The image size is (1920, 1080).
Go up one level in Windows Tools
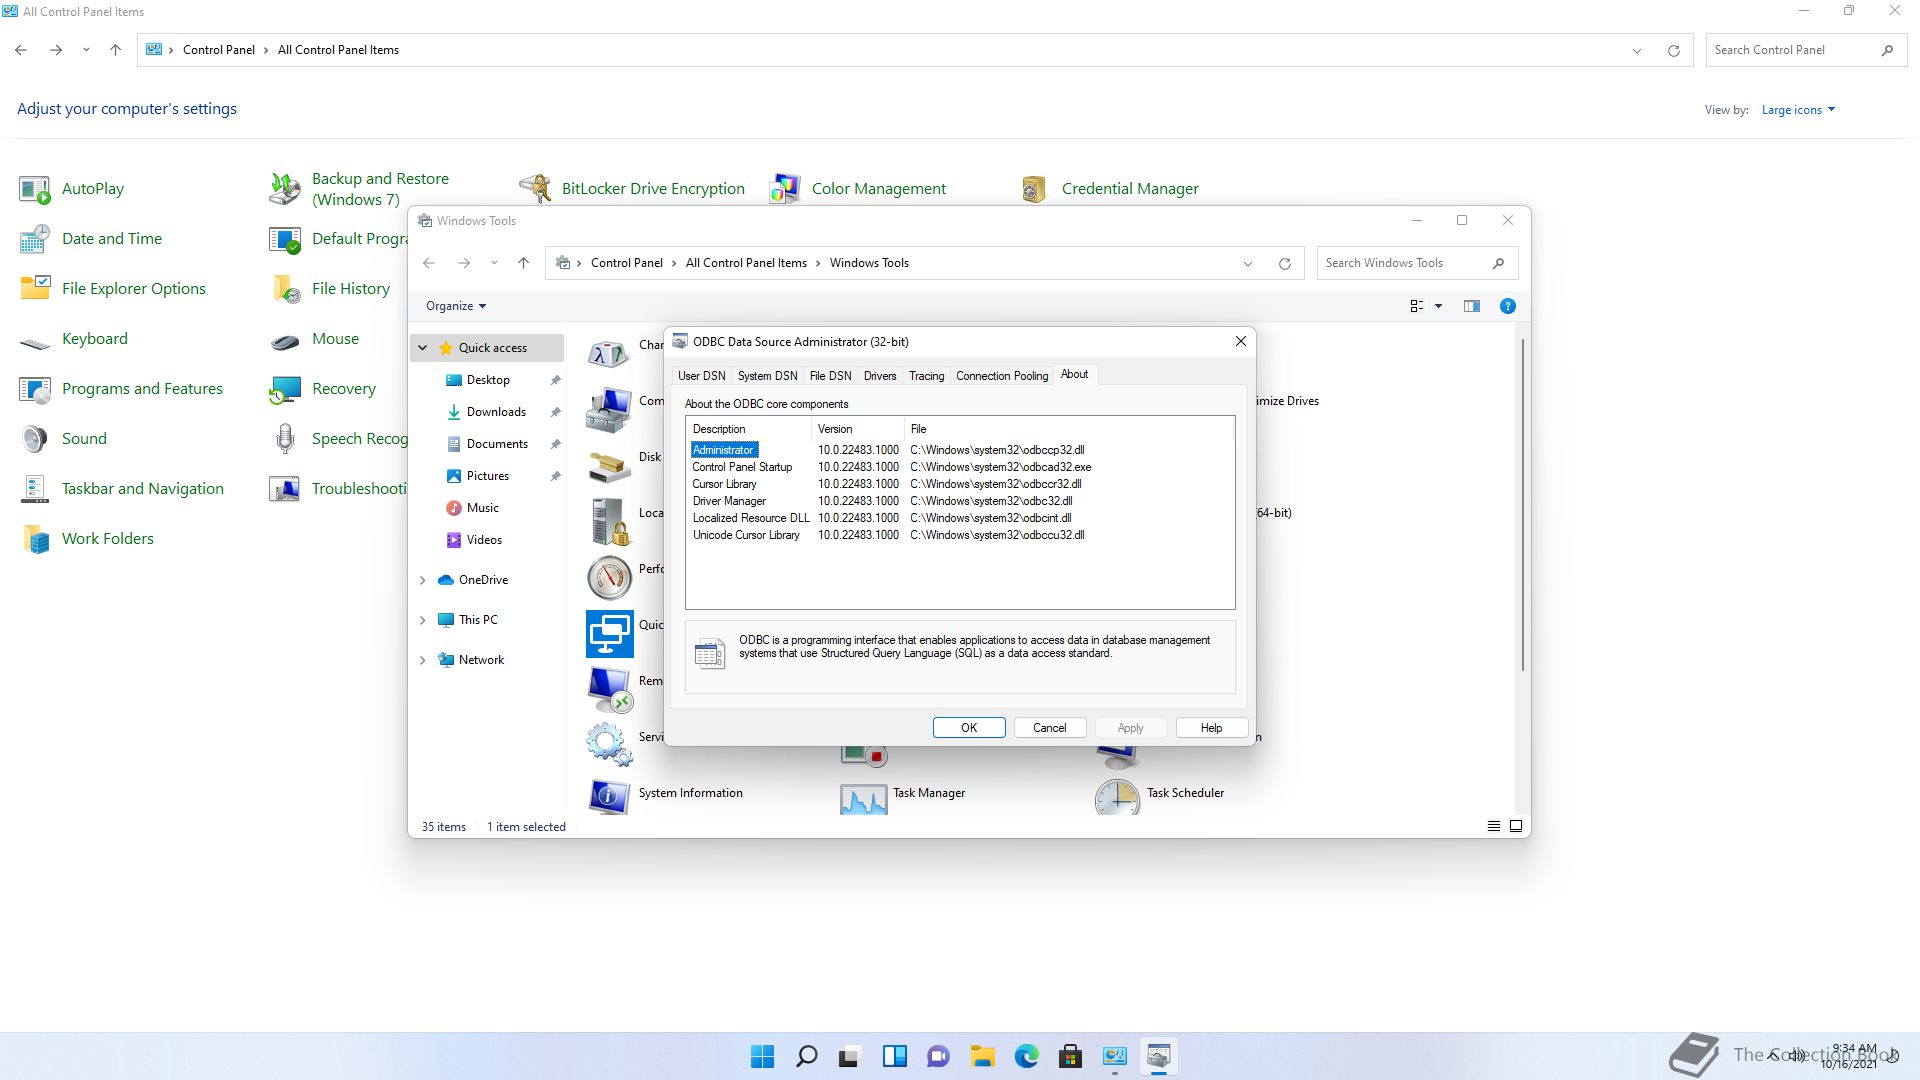pos(523,263)
